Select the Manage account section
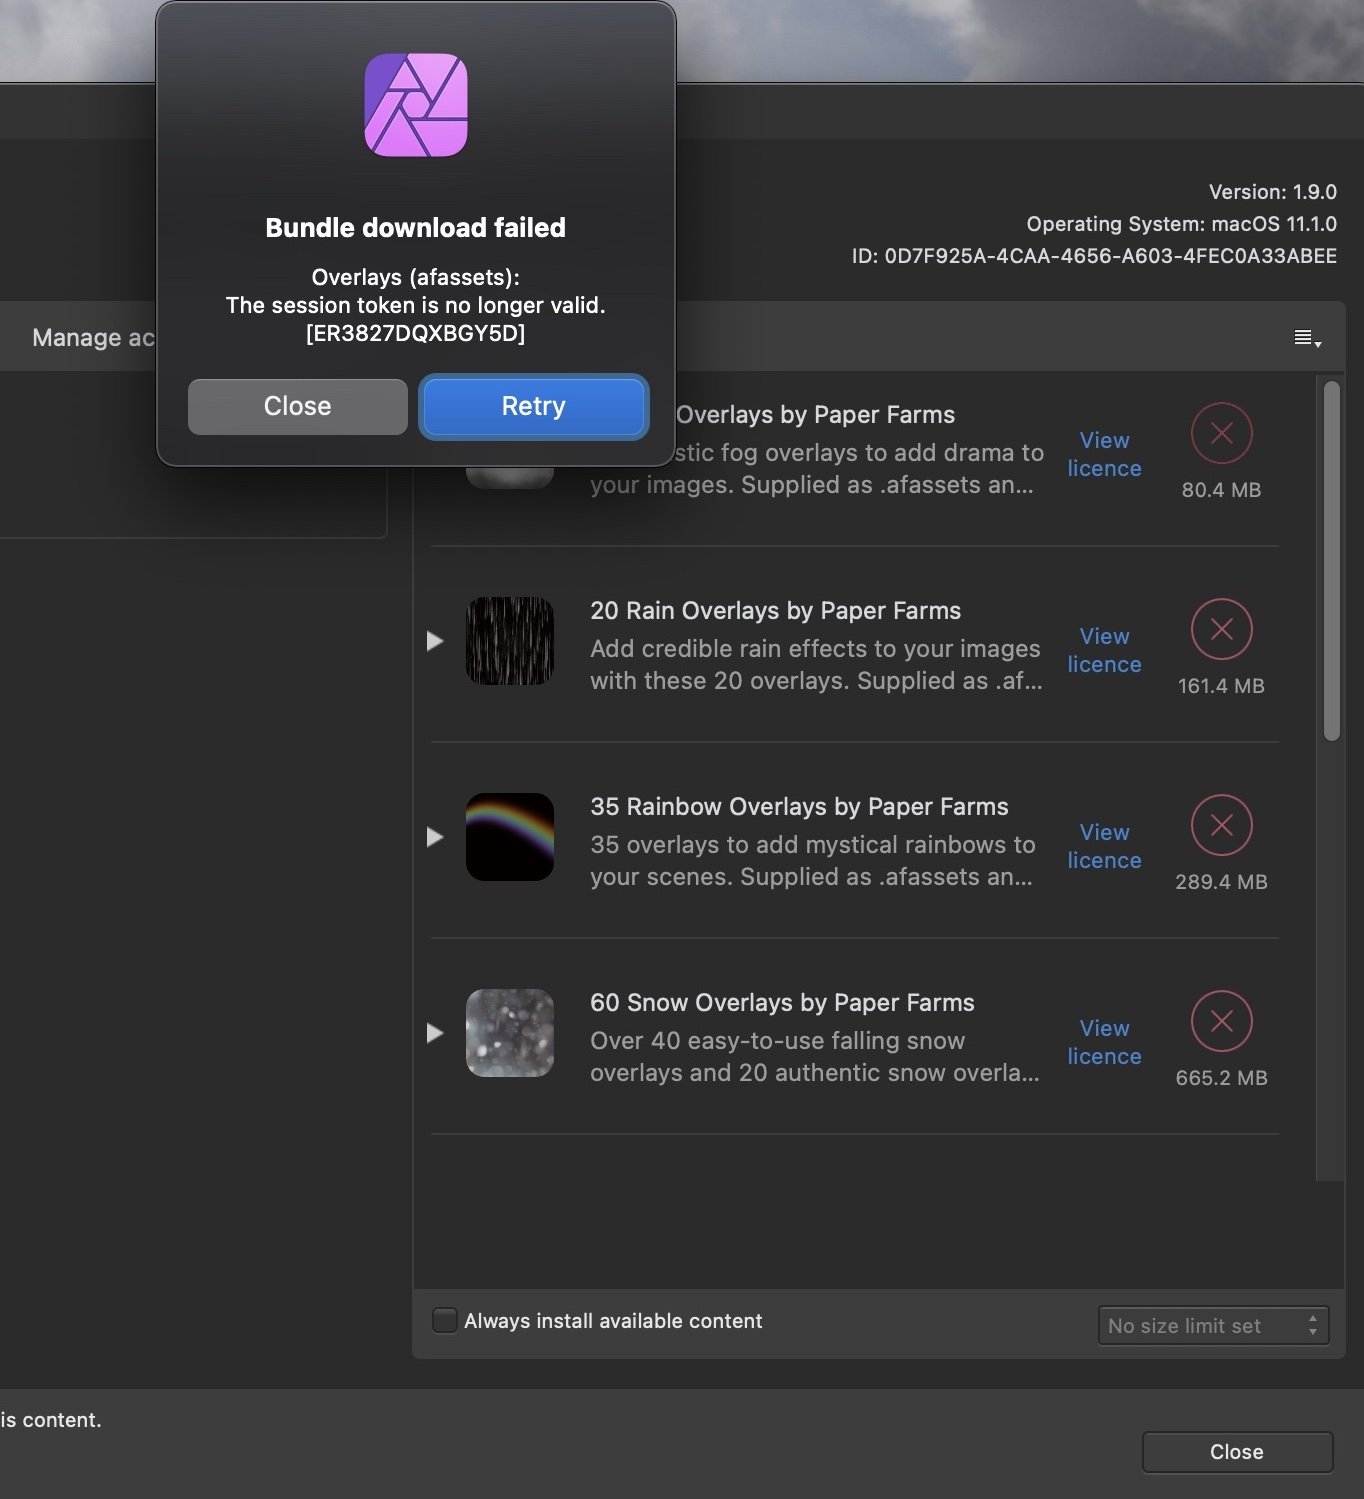Viewport: 1364px width, 1499px height. click(x=95, y=337)
